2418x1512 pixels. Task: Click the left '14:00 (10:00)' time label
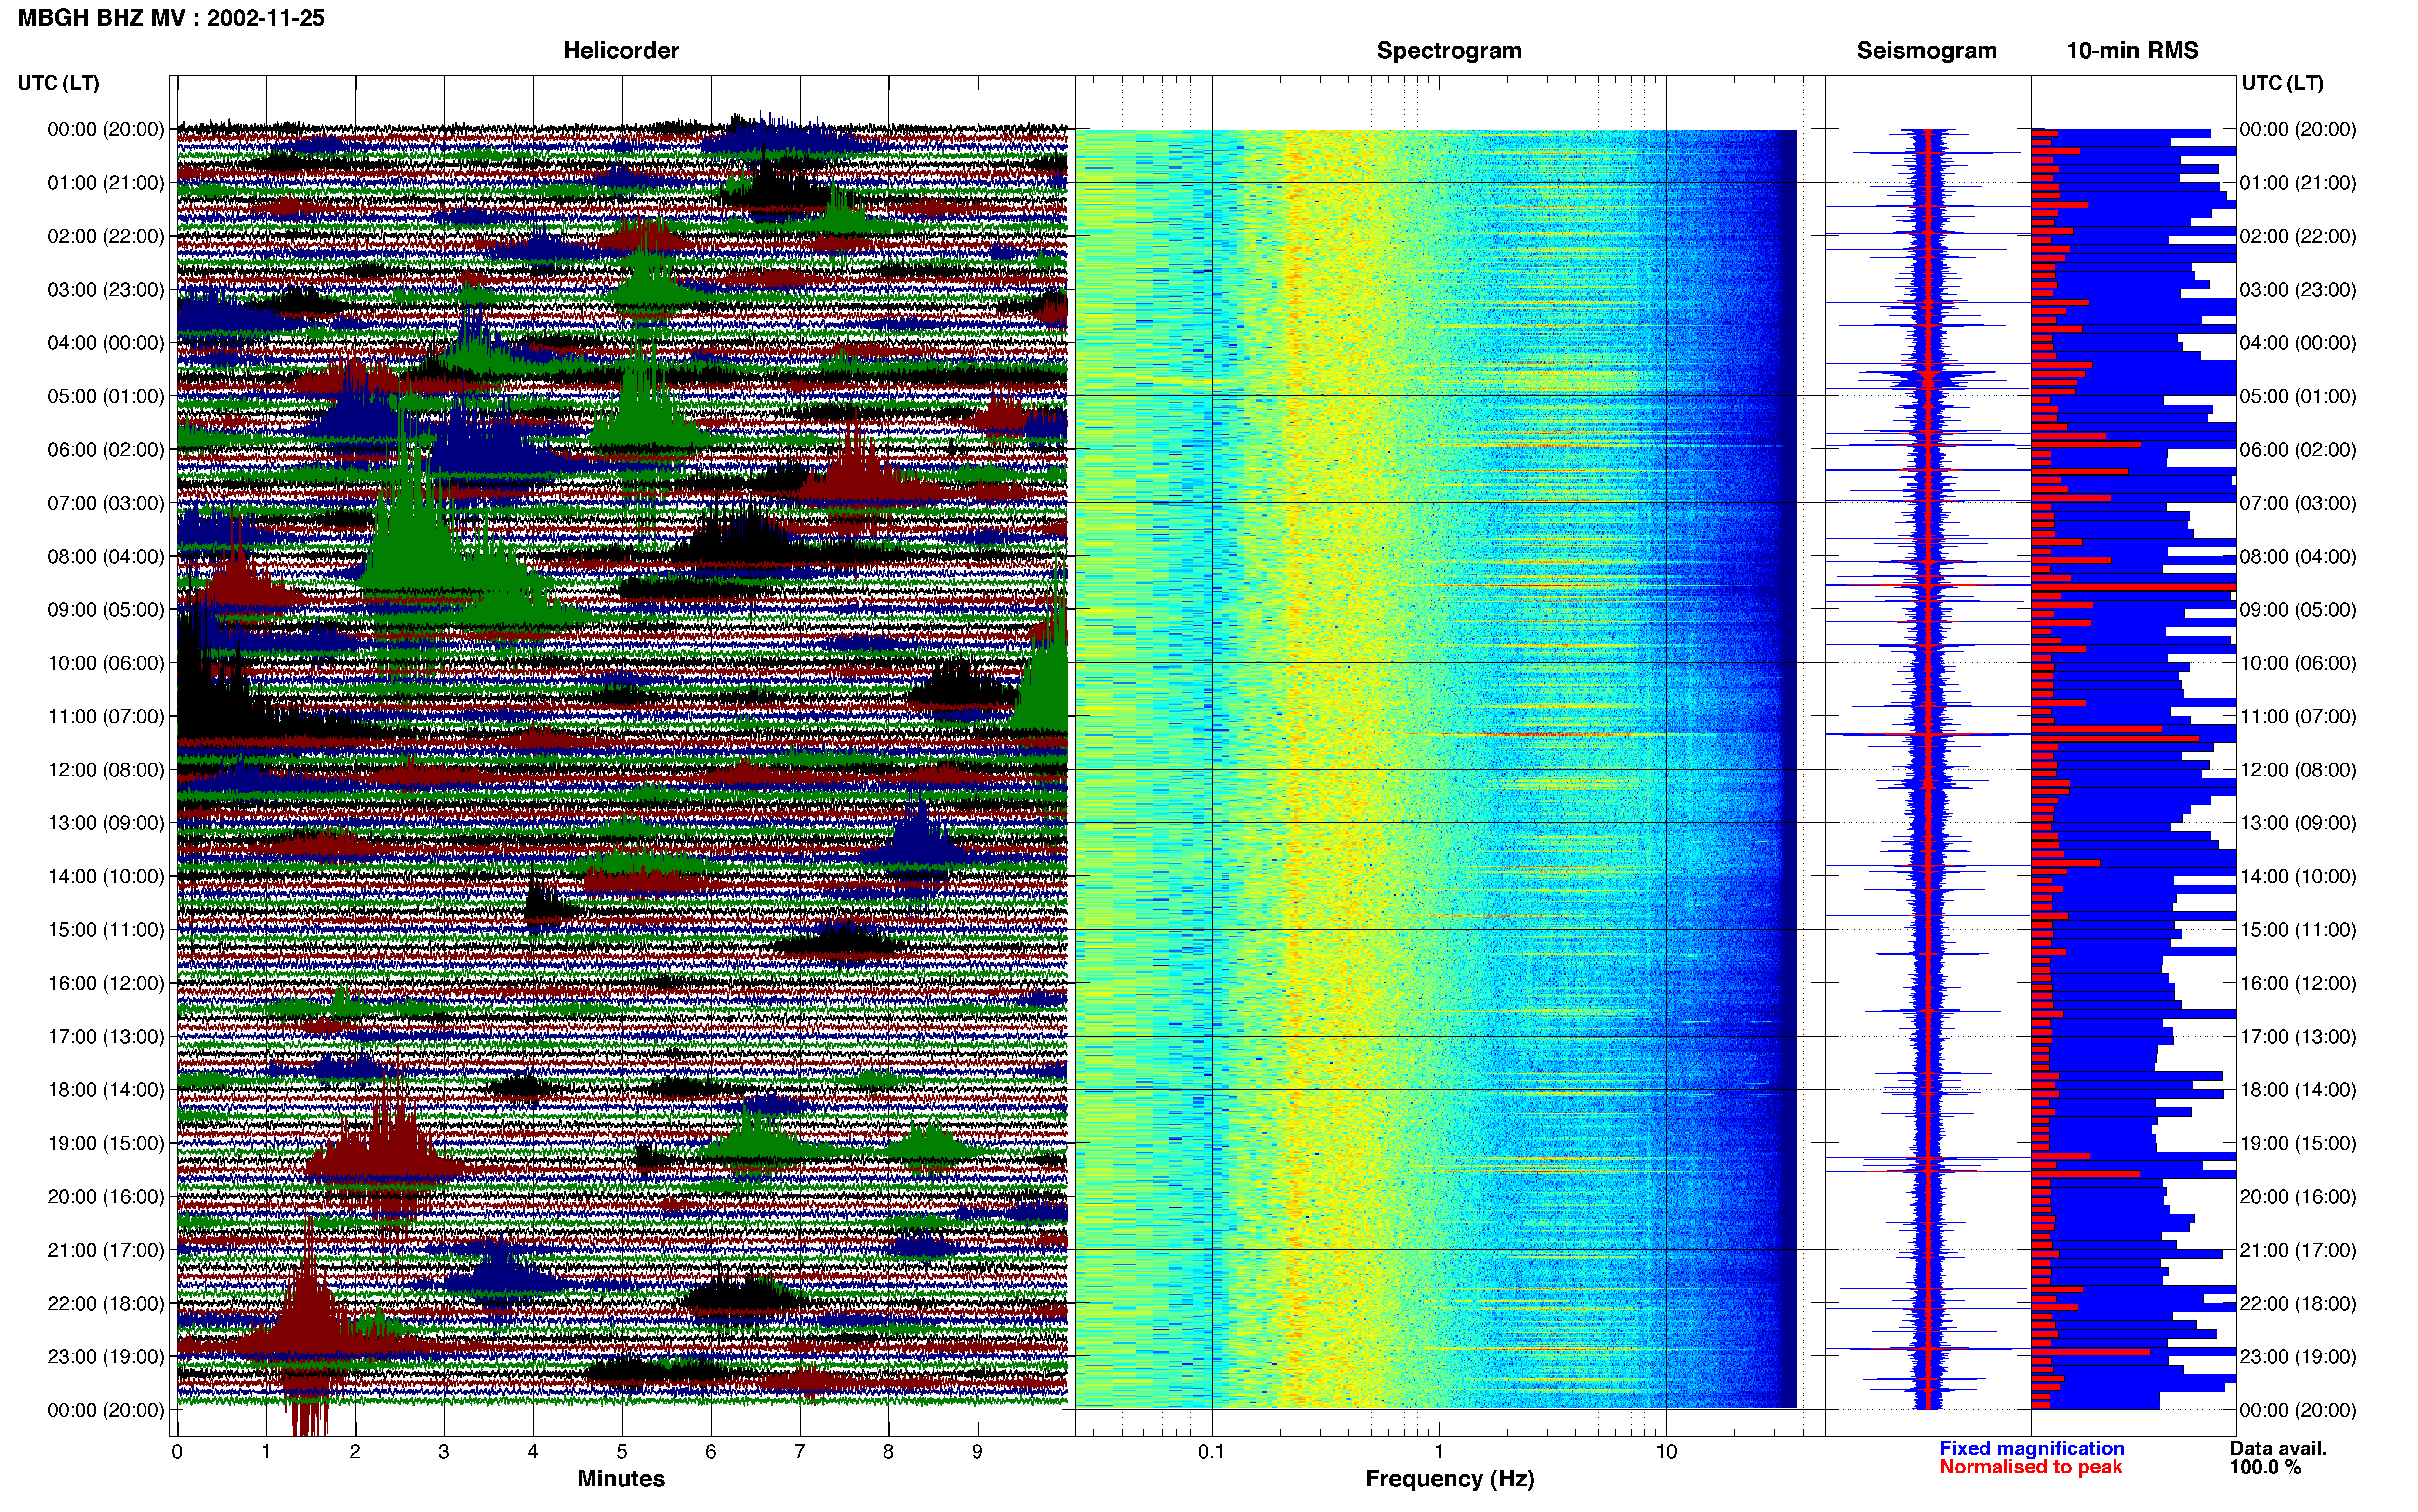click(106, 877)
